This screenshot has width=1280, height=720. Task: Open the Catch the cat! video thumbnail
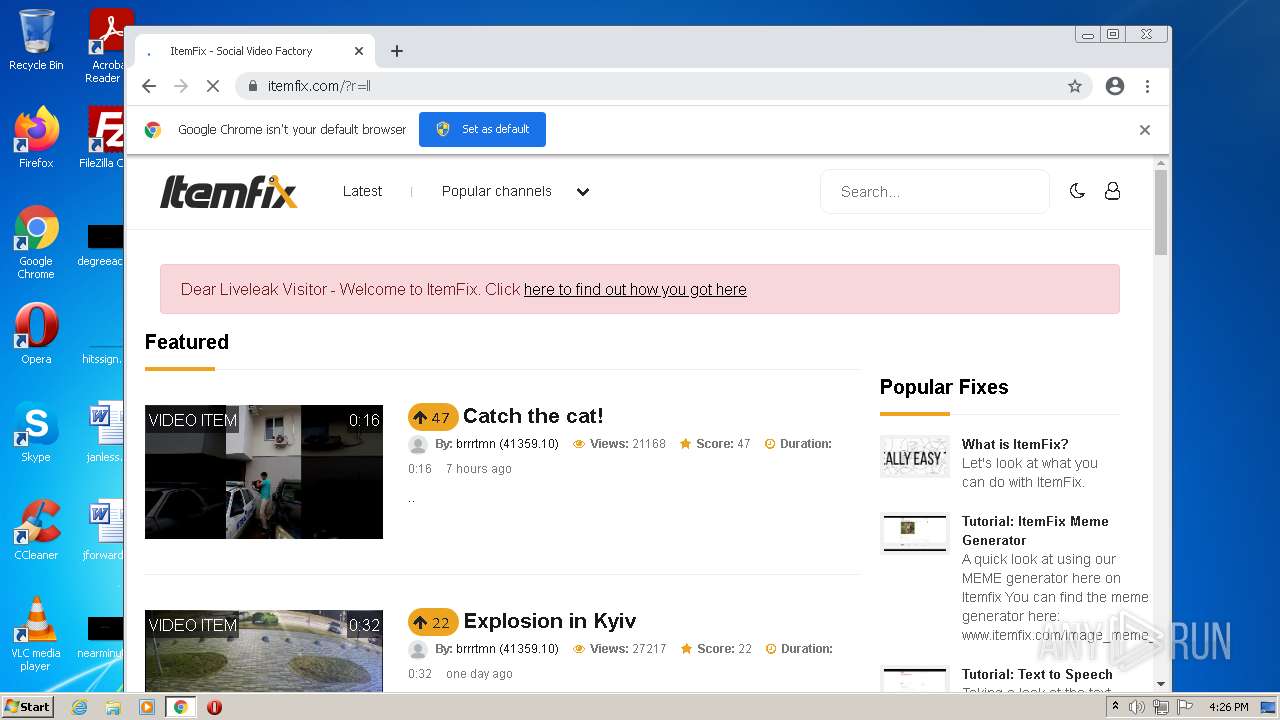[264, 472]
